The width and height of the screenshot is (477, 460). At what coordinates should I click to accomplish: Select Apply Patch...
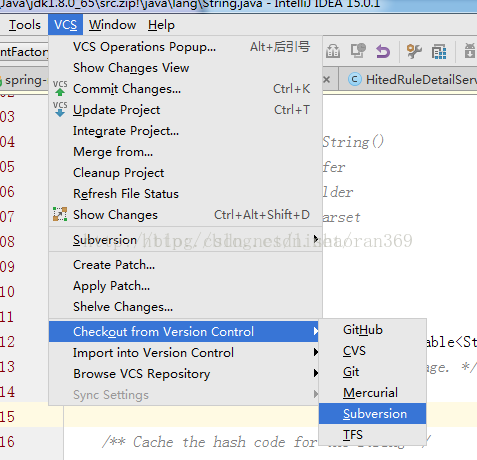tap(185, 286)
